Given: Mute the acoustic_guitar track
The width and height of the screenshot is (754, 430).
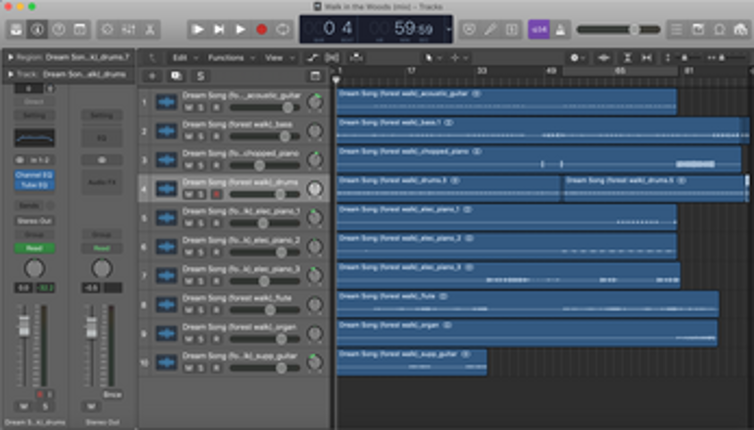Looking at the screenshot, I should click(188, 108).
